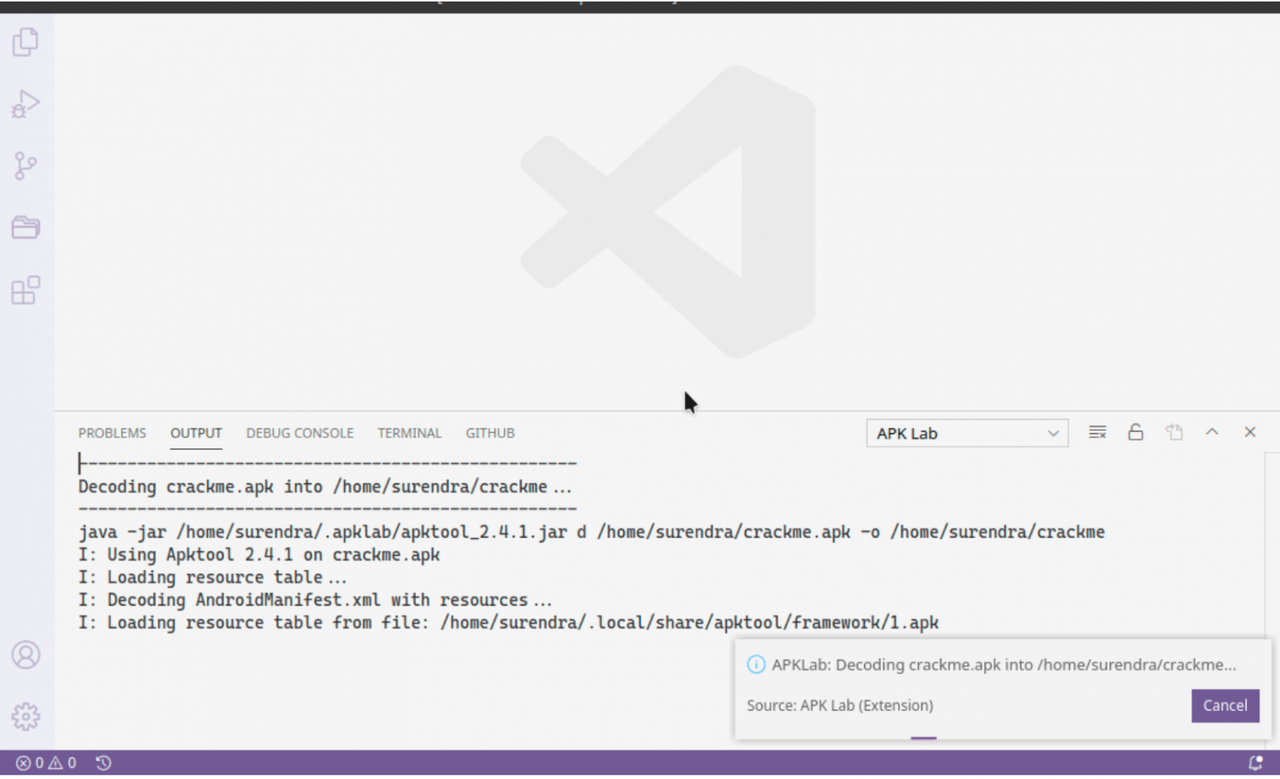The image size is (1280, 779).
Task: Click the 'Decoding crackme.apk into' output line
Action: click(325, 487)
